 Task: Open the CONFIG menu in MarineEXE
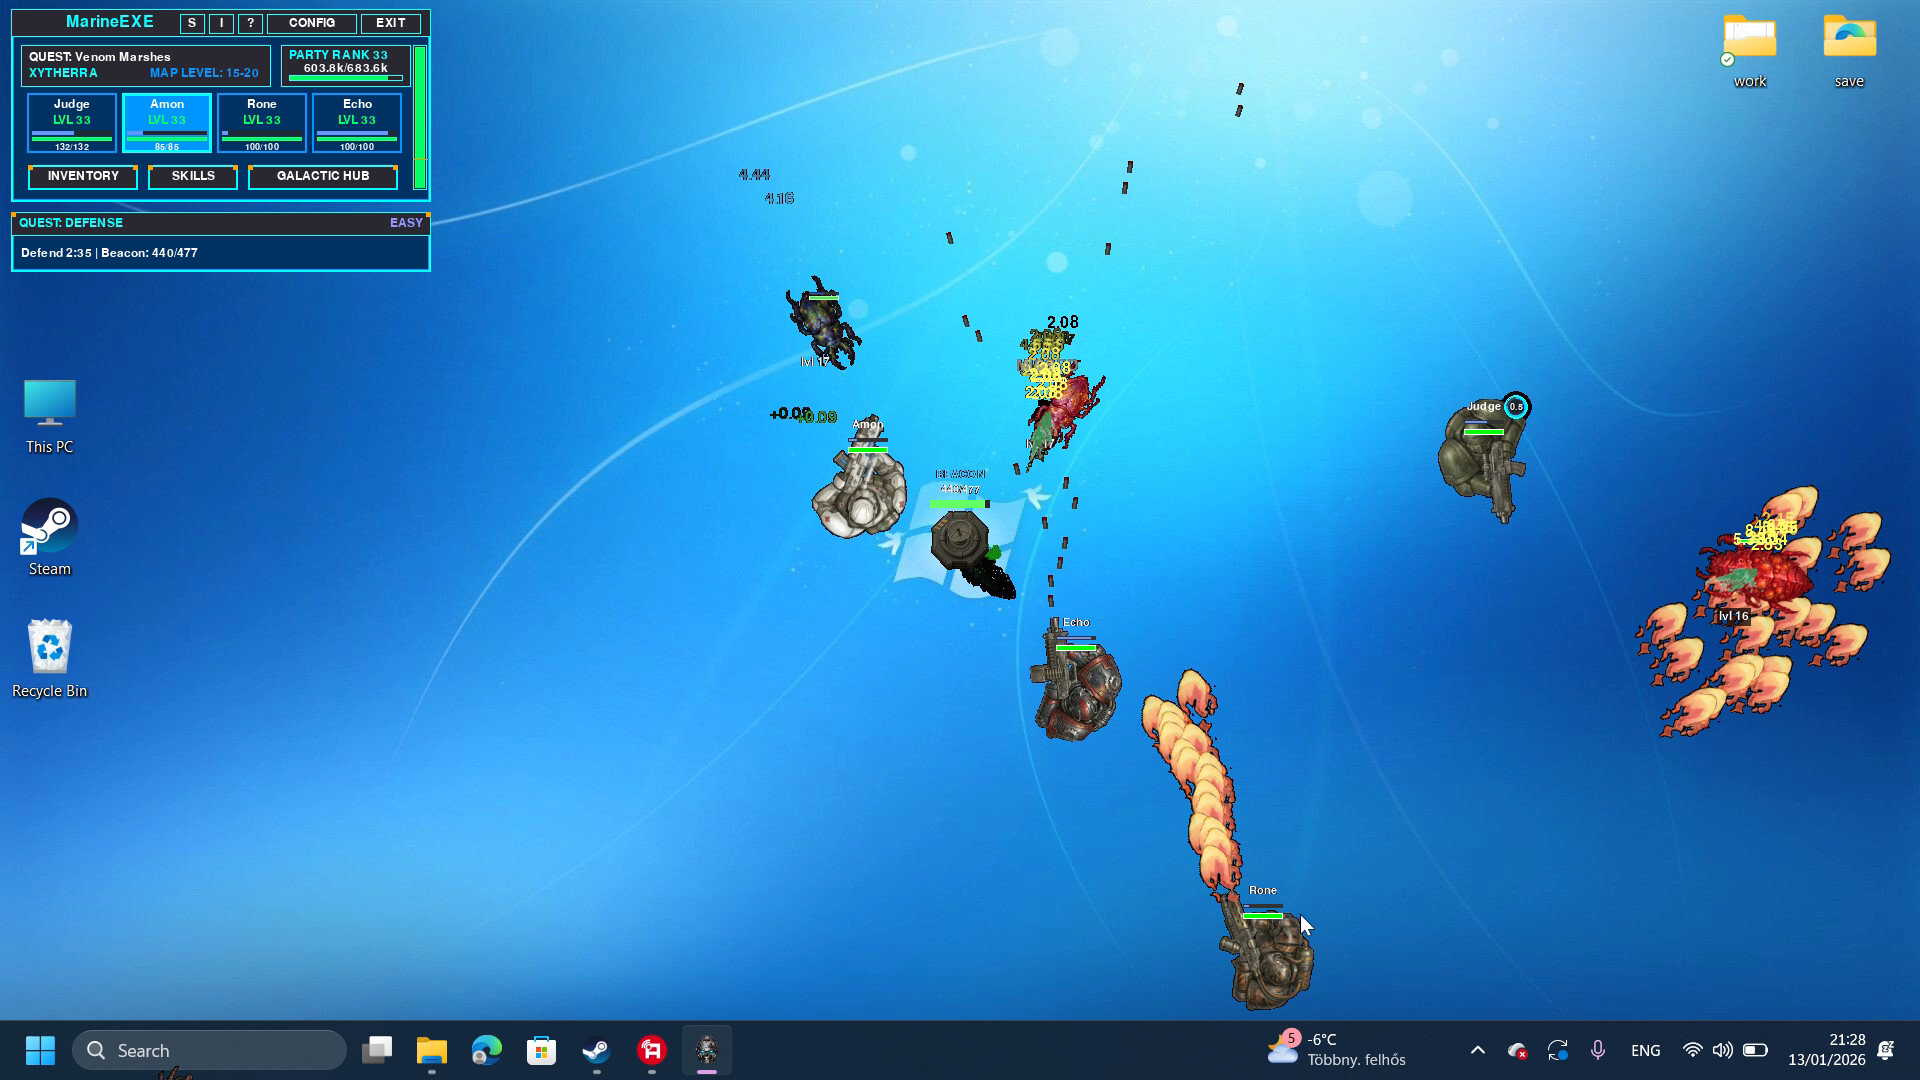[x=311, y=23]
